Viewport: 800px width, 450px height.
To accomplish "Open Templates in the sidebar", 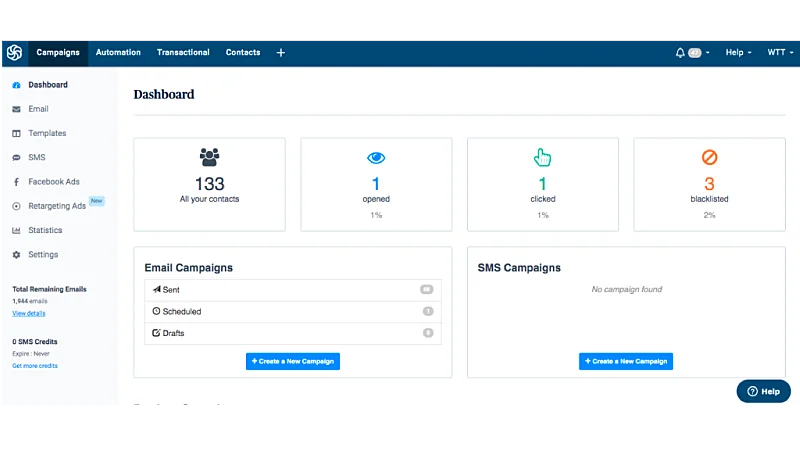I will coord(47,133).
